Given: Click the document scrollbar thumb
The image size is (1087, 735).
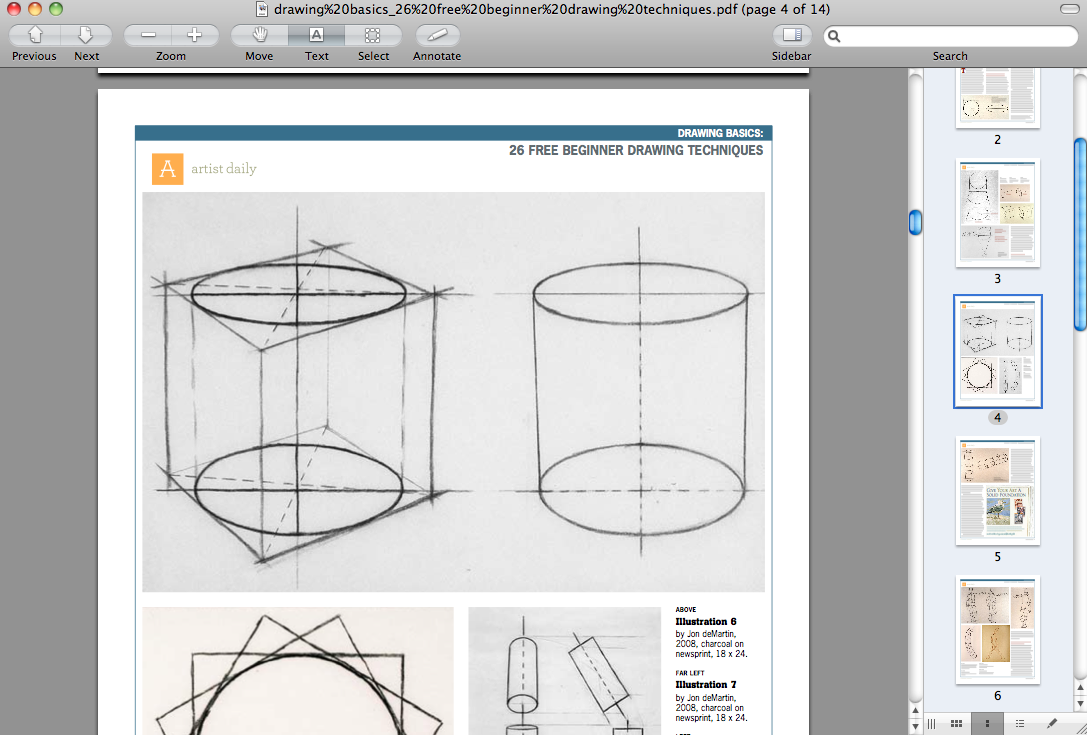Looking at the screenshot, I should pos(915,222).
